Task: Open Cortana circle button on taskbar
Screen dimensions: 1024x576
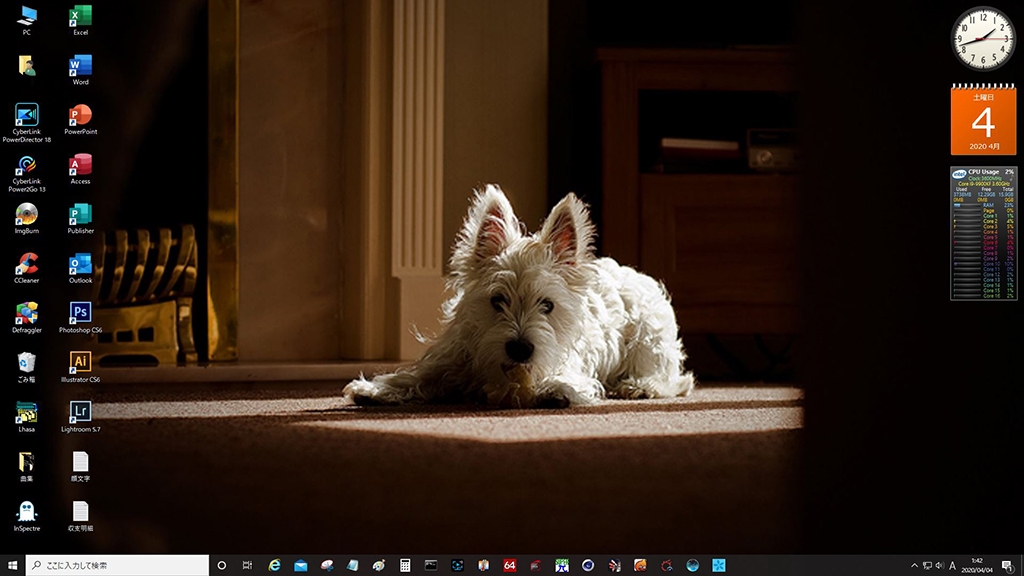Action: 221,565
